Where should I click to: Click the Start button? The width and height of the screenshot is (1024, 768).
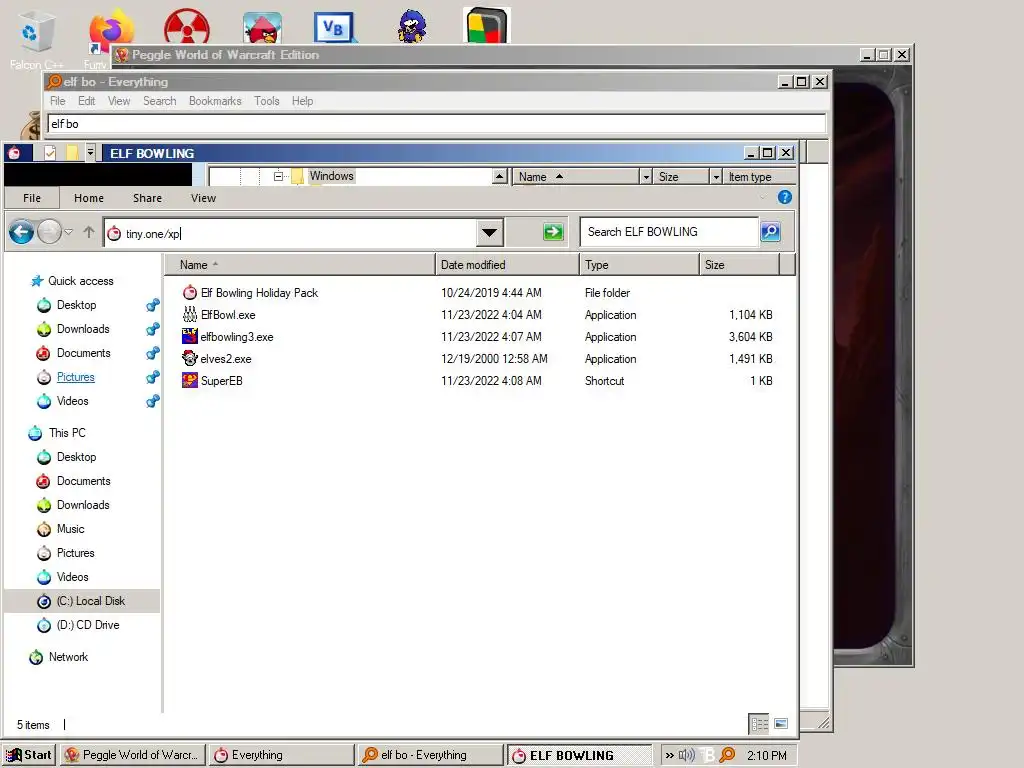coord(29,755)
